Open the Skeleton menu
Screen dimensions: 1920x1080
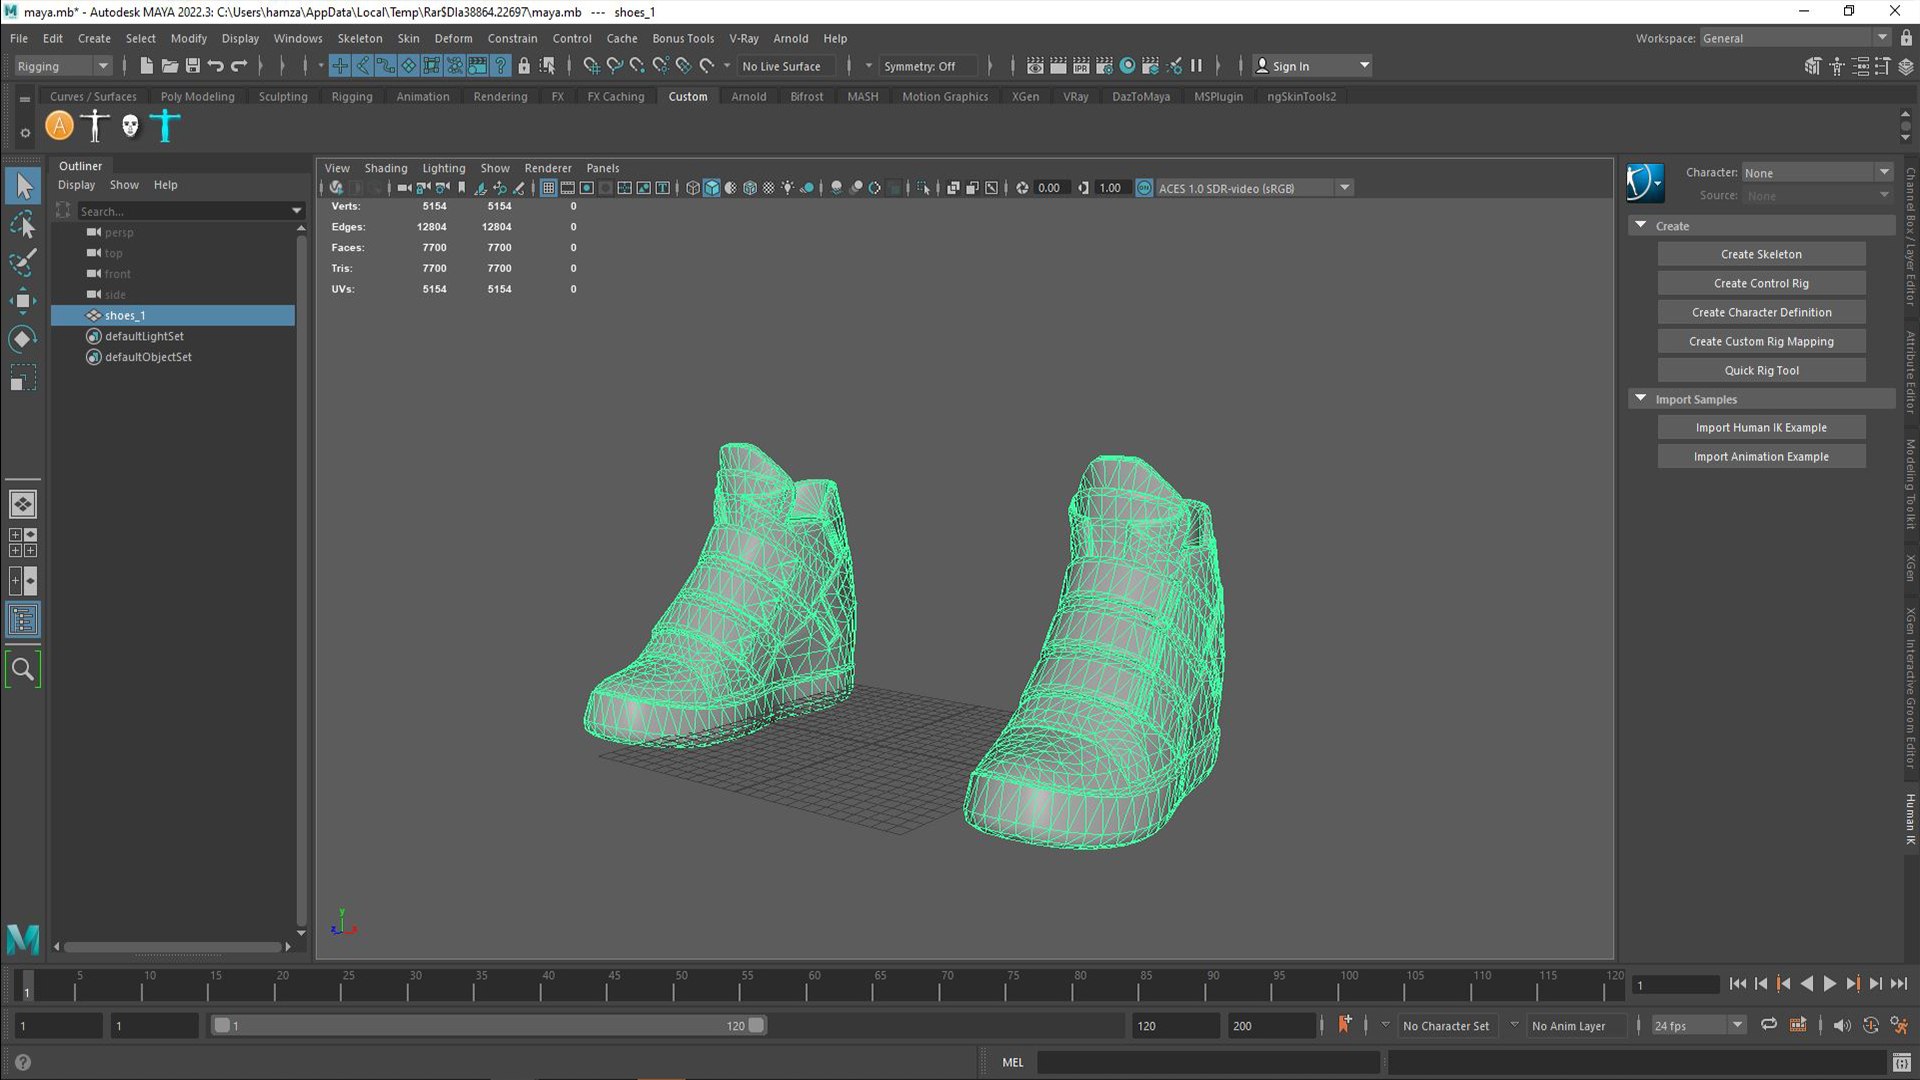(360, 38)
